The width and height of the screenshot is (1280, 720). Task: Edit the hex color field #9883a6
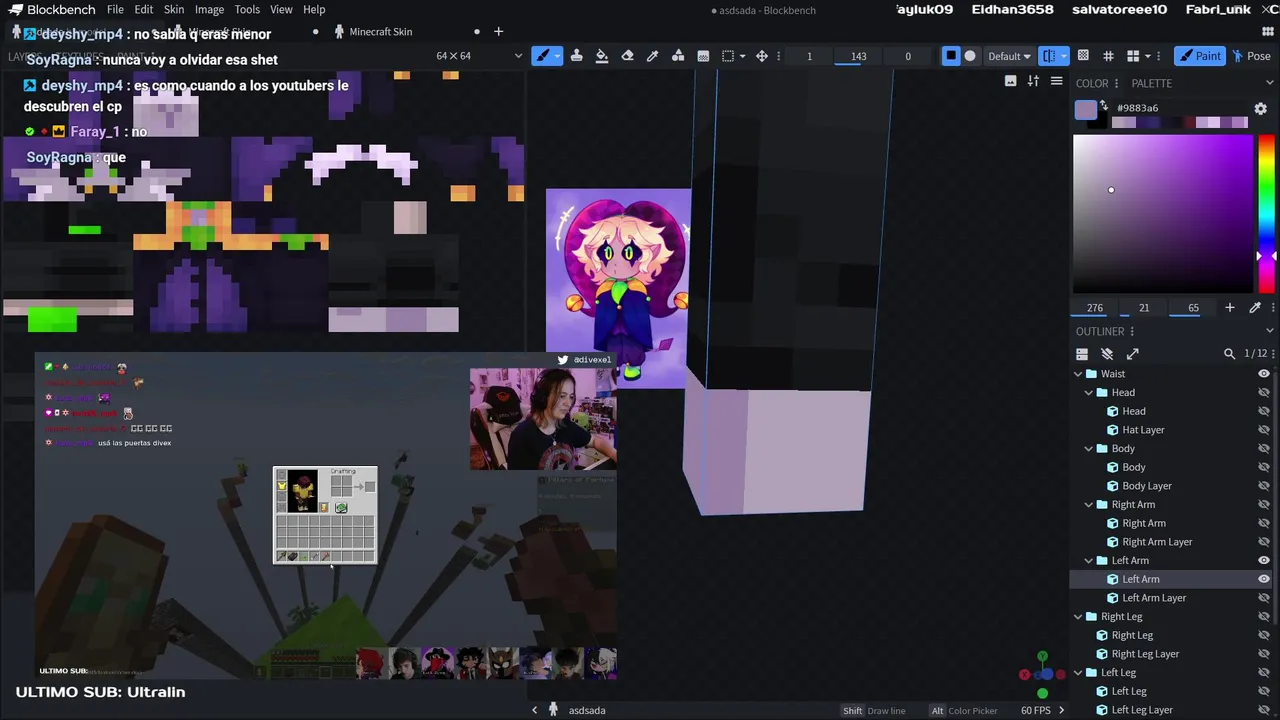[x=1180, y=108]
